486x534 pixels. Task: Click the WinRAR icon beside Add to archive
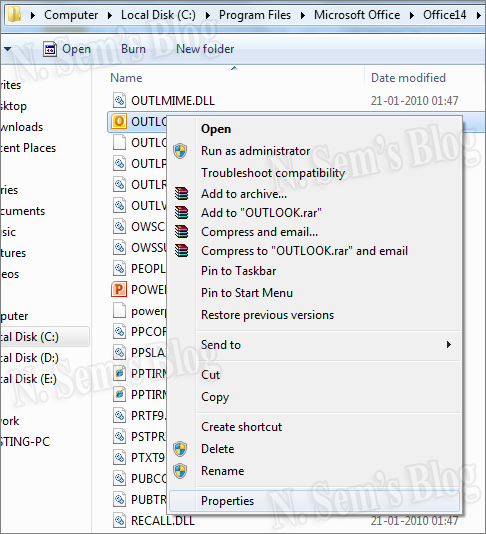[181, 193]
